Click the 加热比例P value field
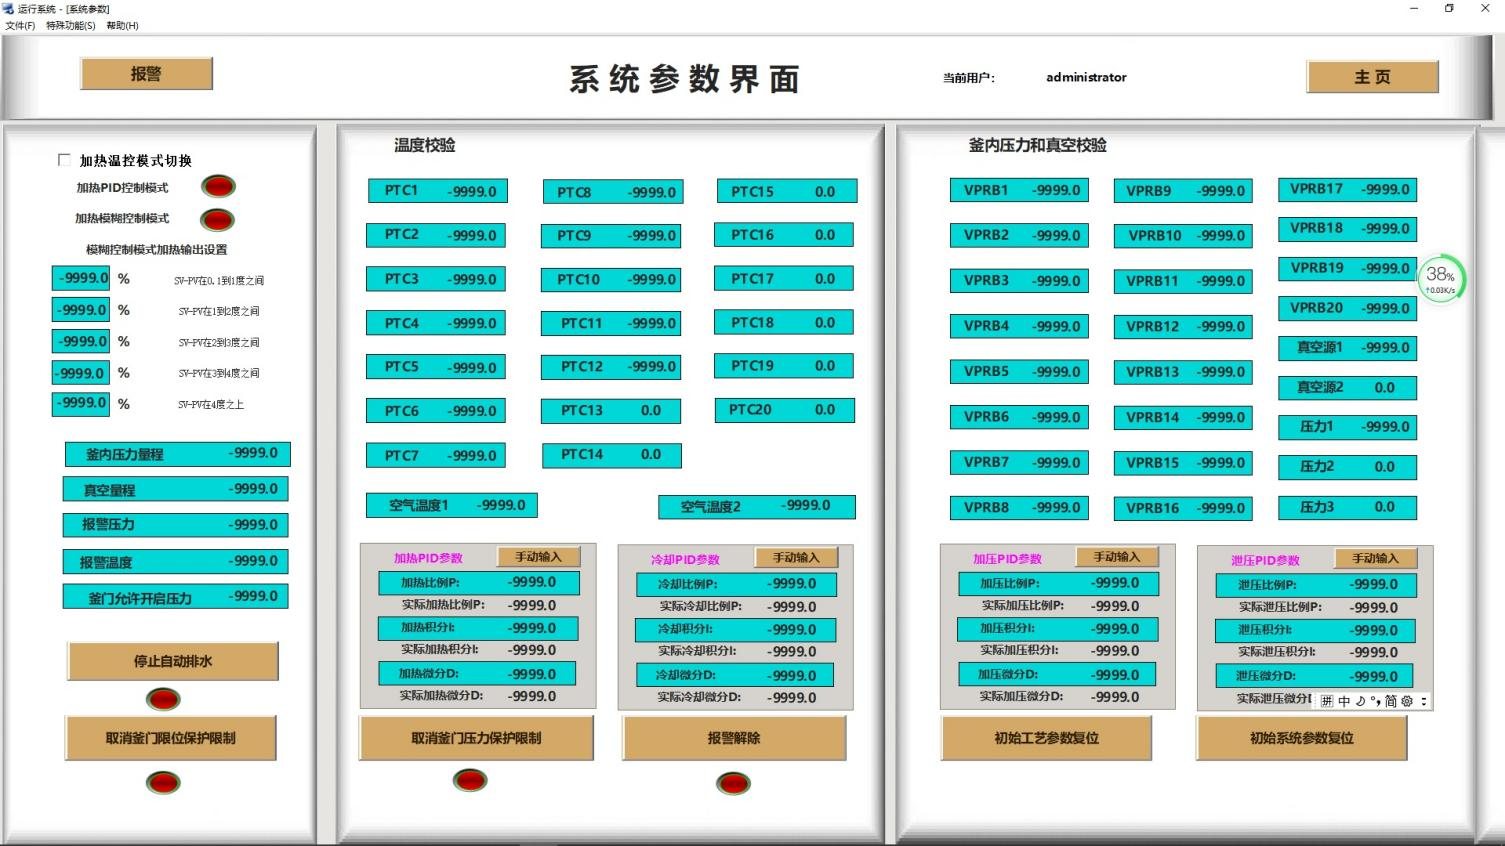 478,583
